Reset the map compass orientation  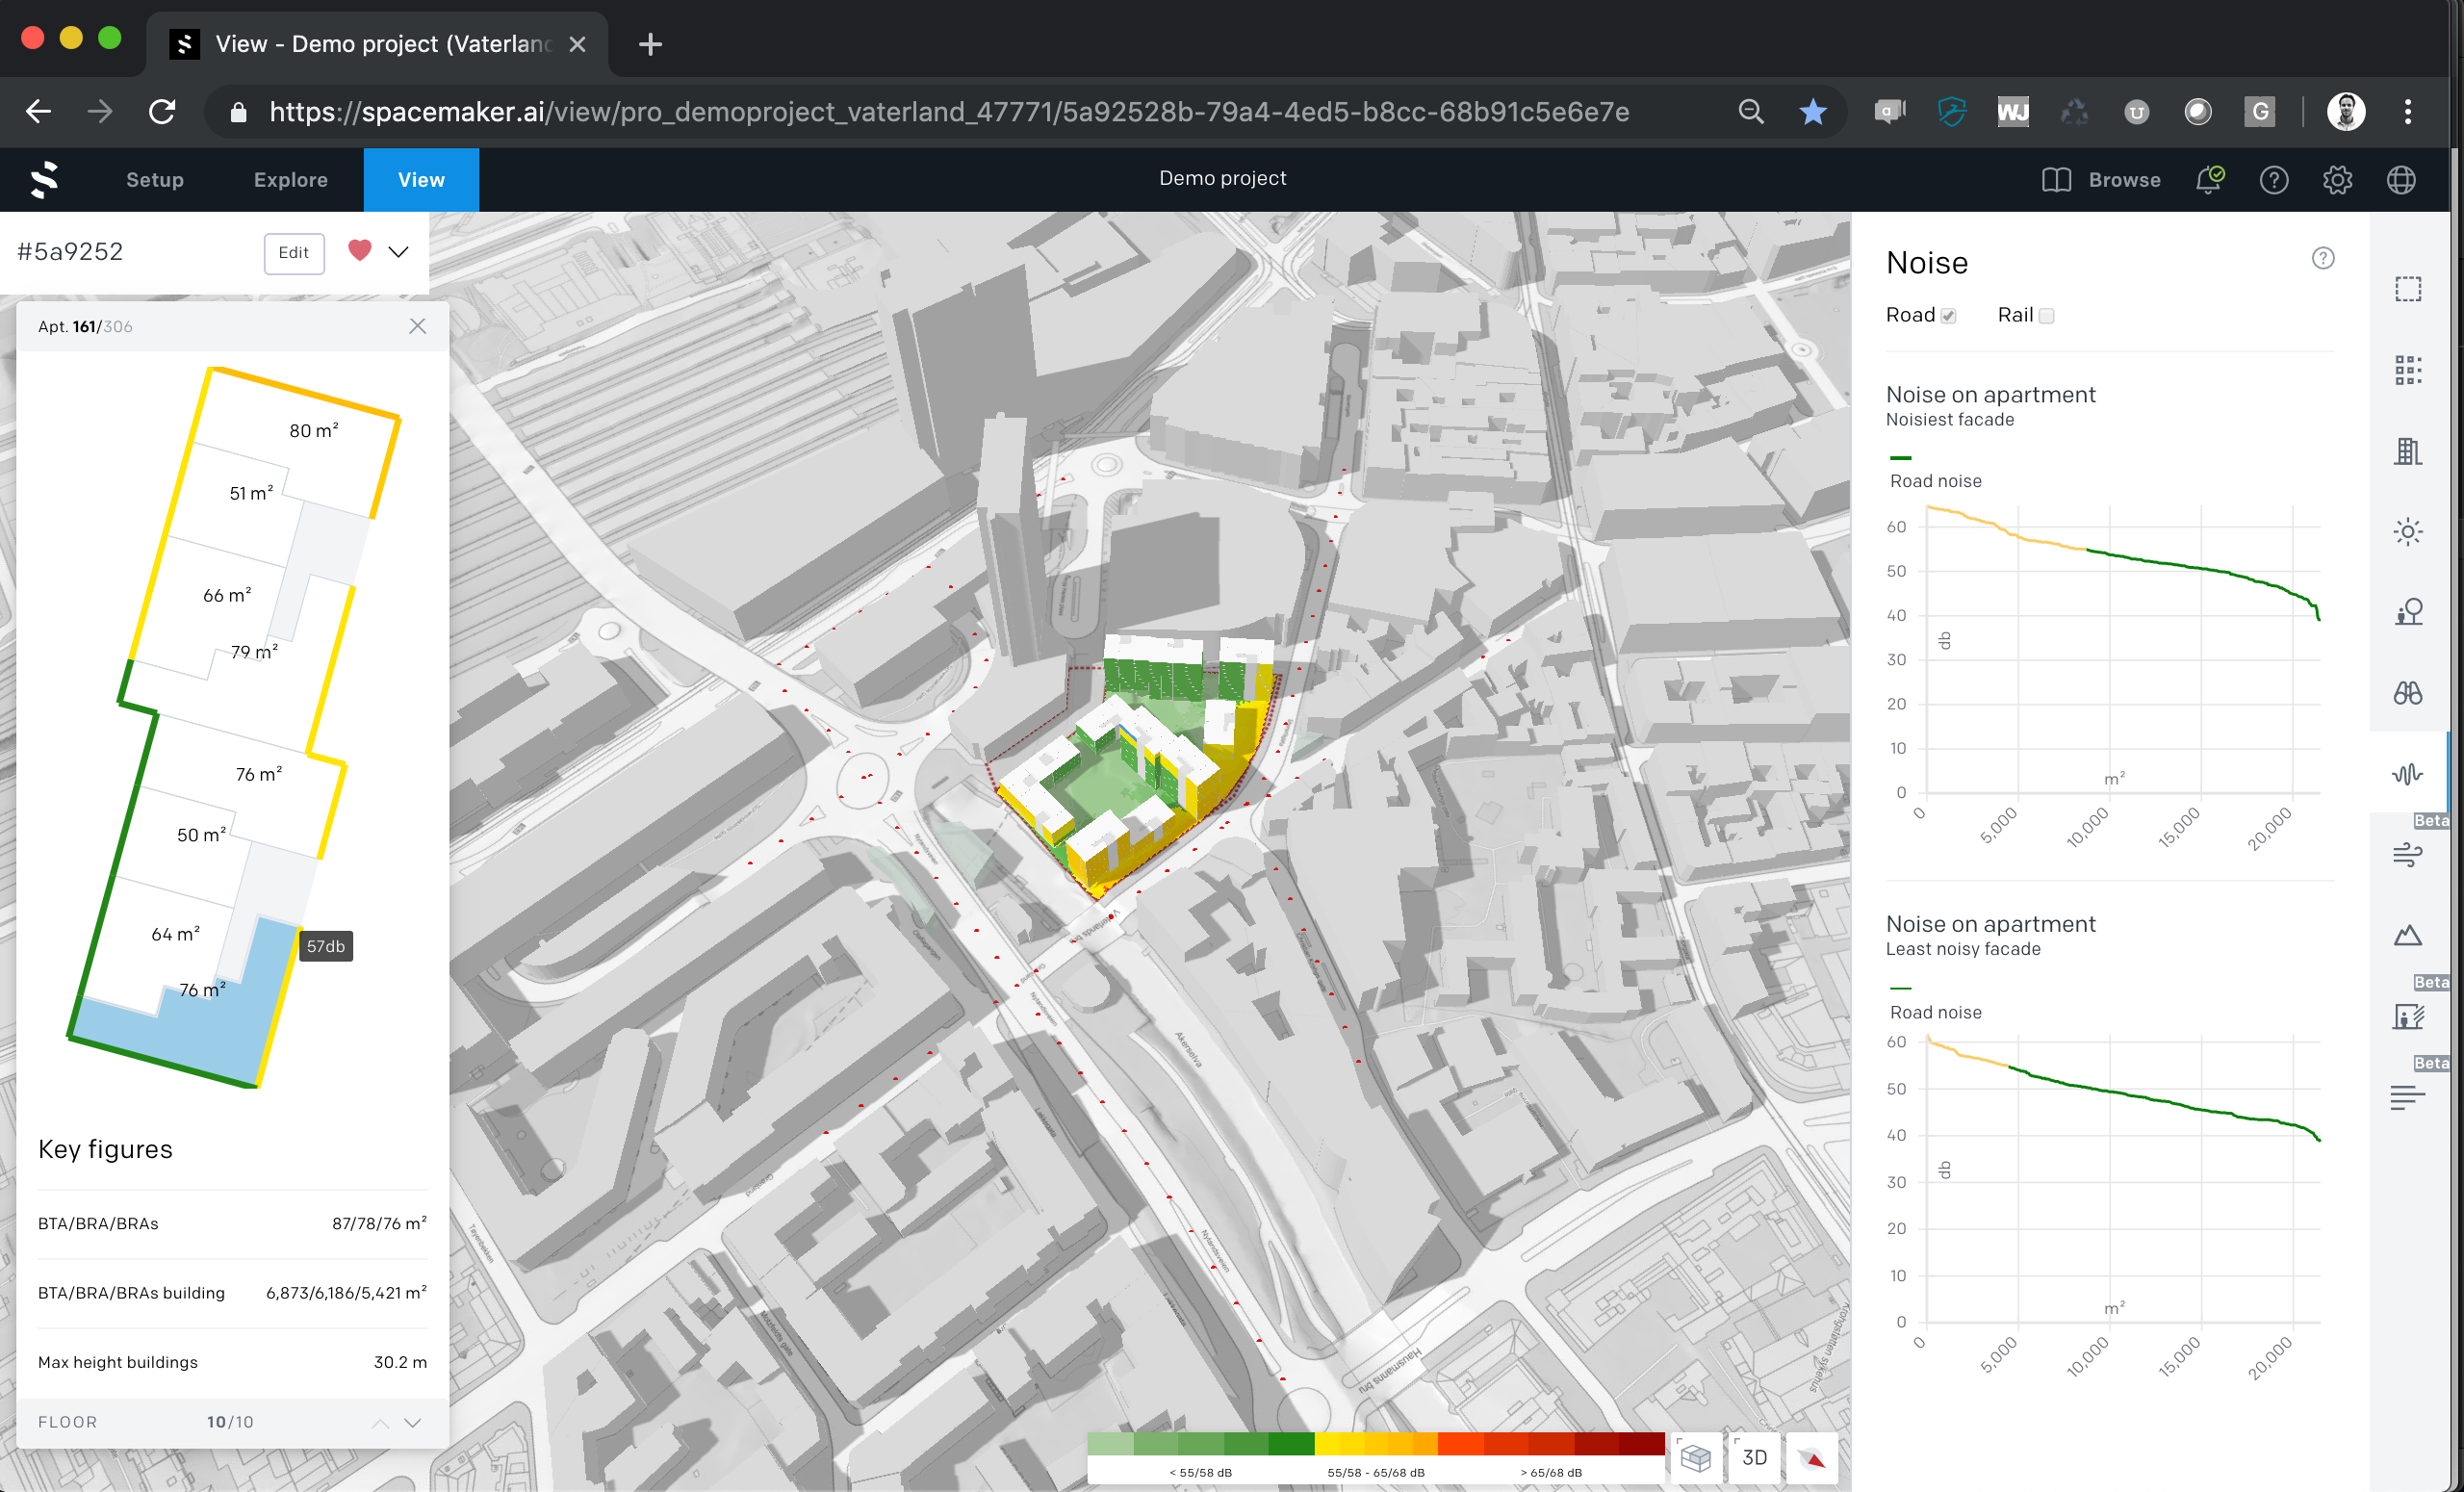pos(1811,1458)
